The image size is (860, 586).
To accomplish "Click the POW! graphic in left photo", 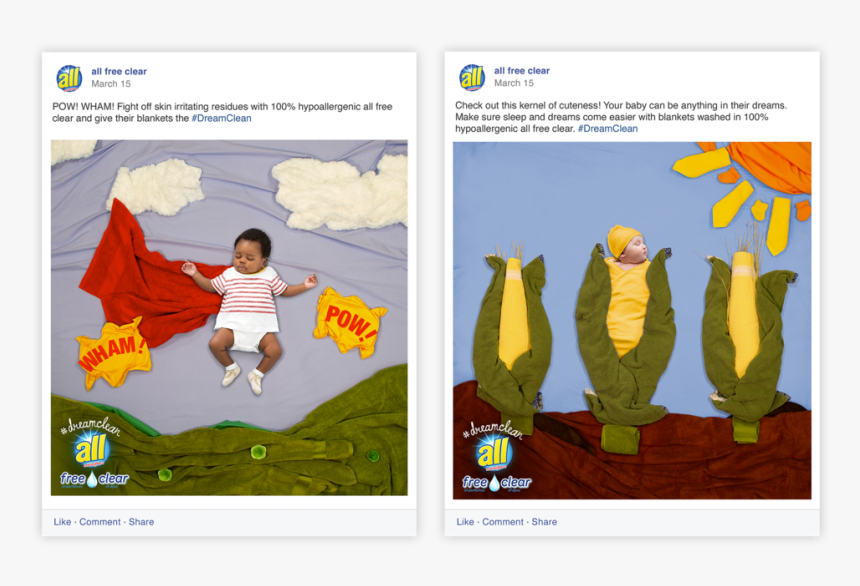I will (350, 322).
